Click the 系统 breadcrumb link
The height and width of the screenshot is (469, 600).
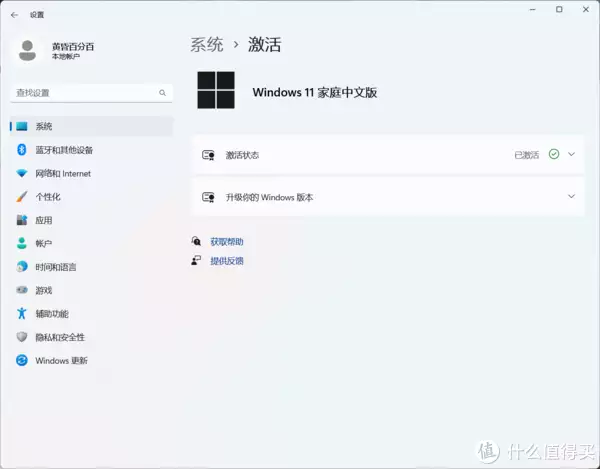click(x=207, y=44)
